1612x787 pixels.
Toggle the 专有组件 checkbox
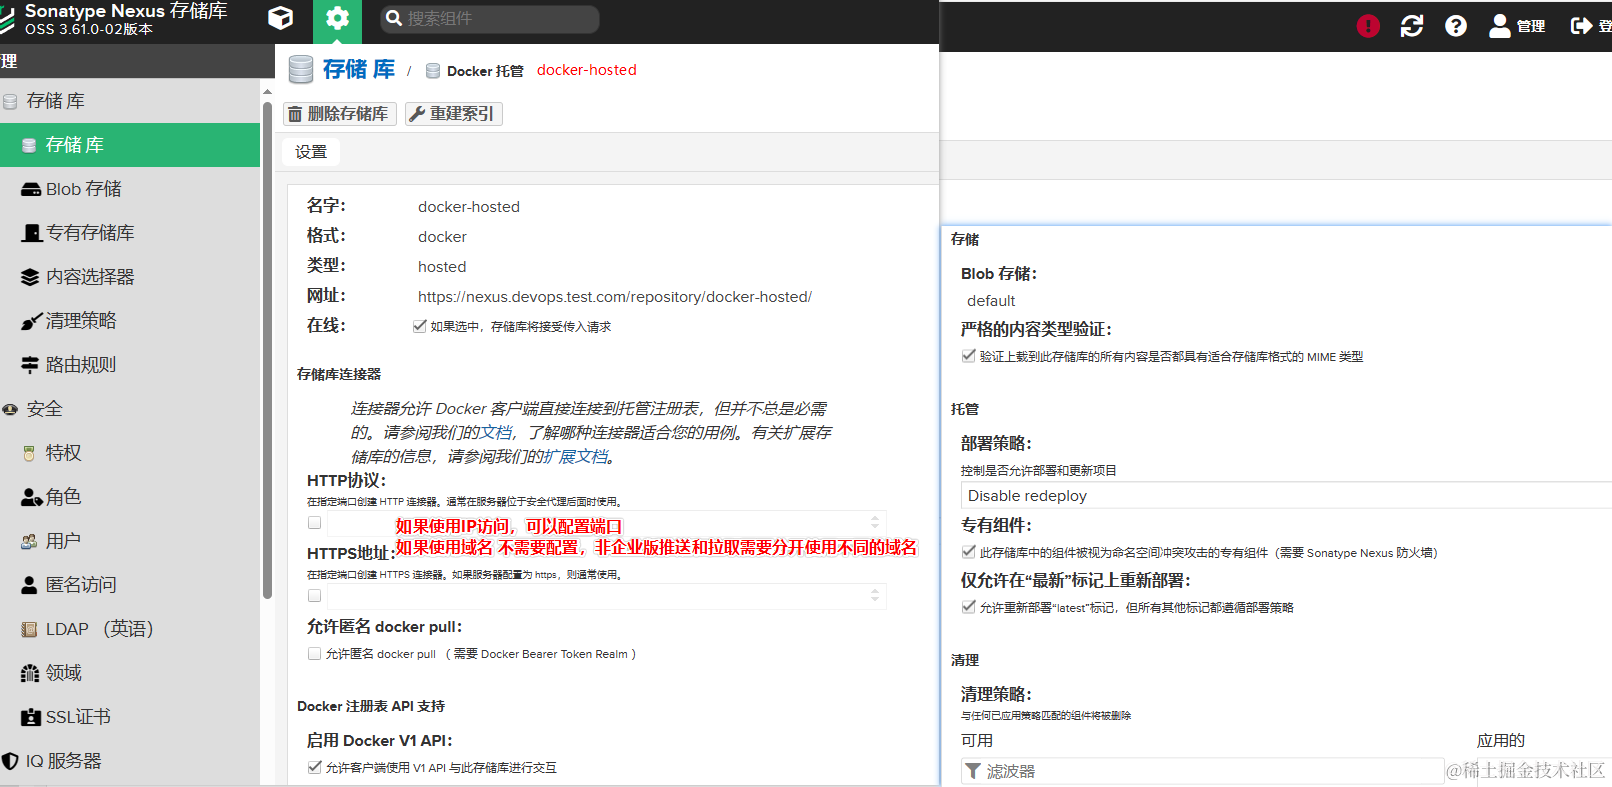coord(969,552)
